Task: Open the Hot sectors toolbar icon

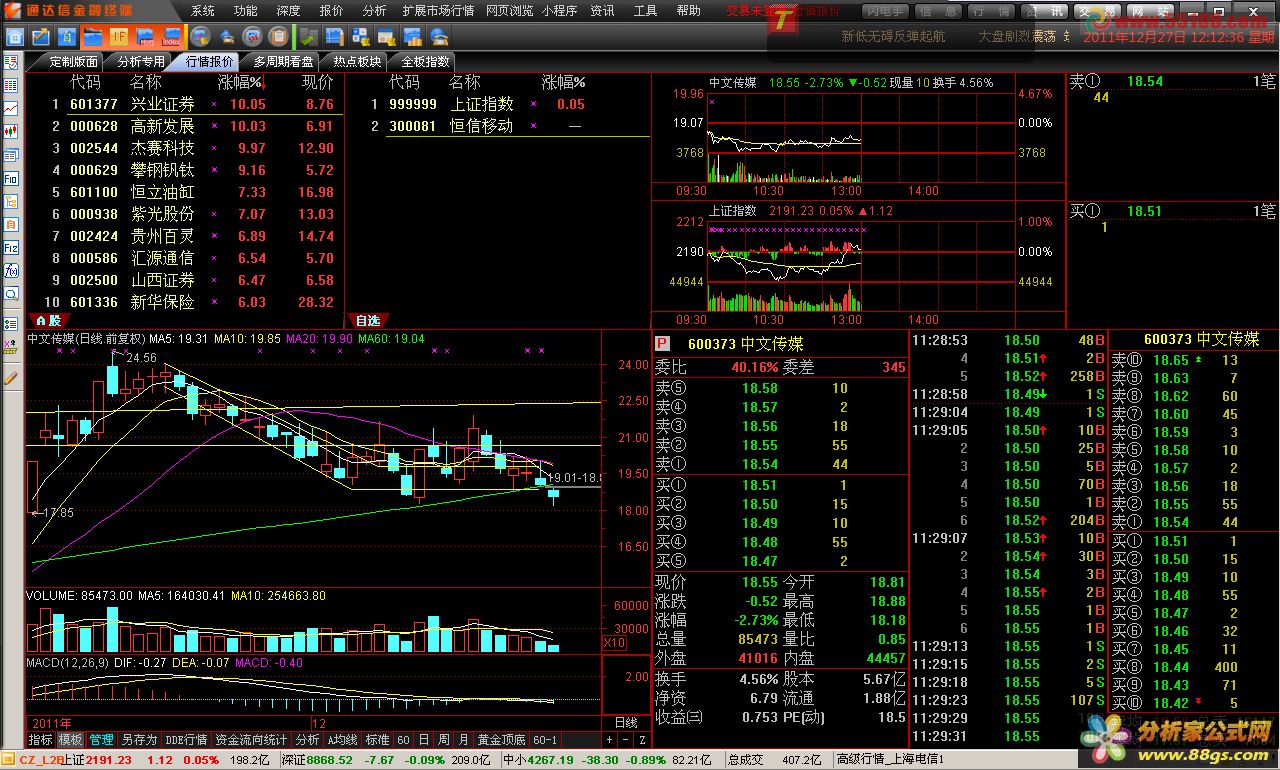Action: (x=146, y=37)
